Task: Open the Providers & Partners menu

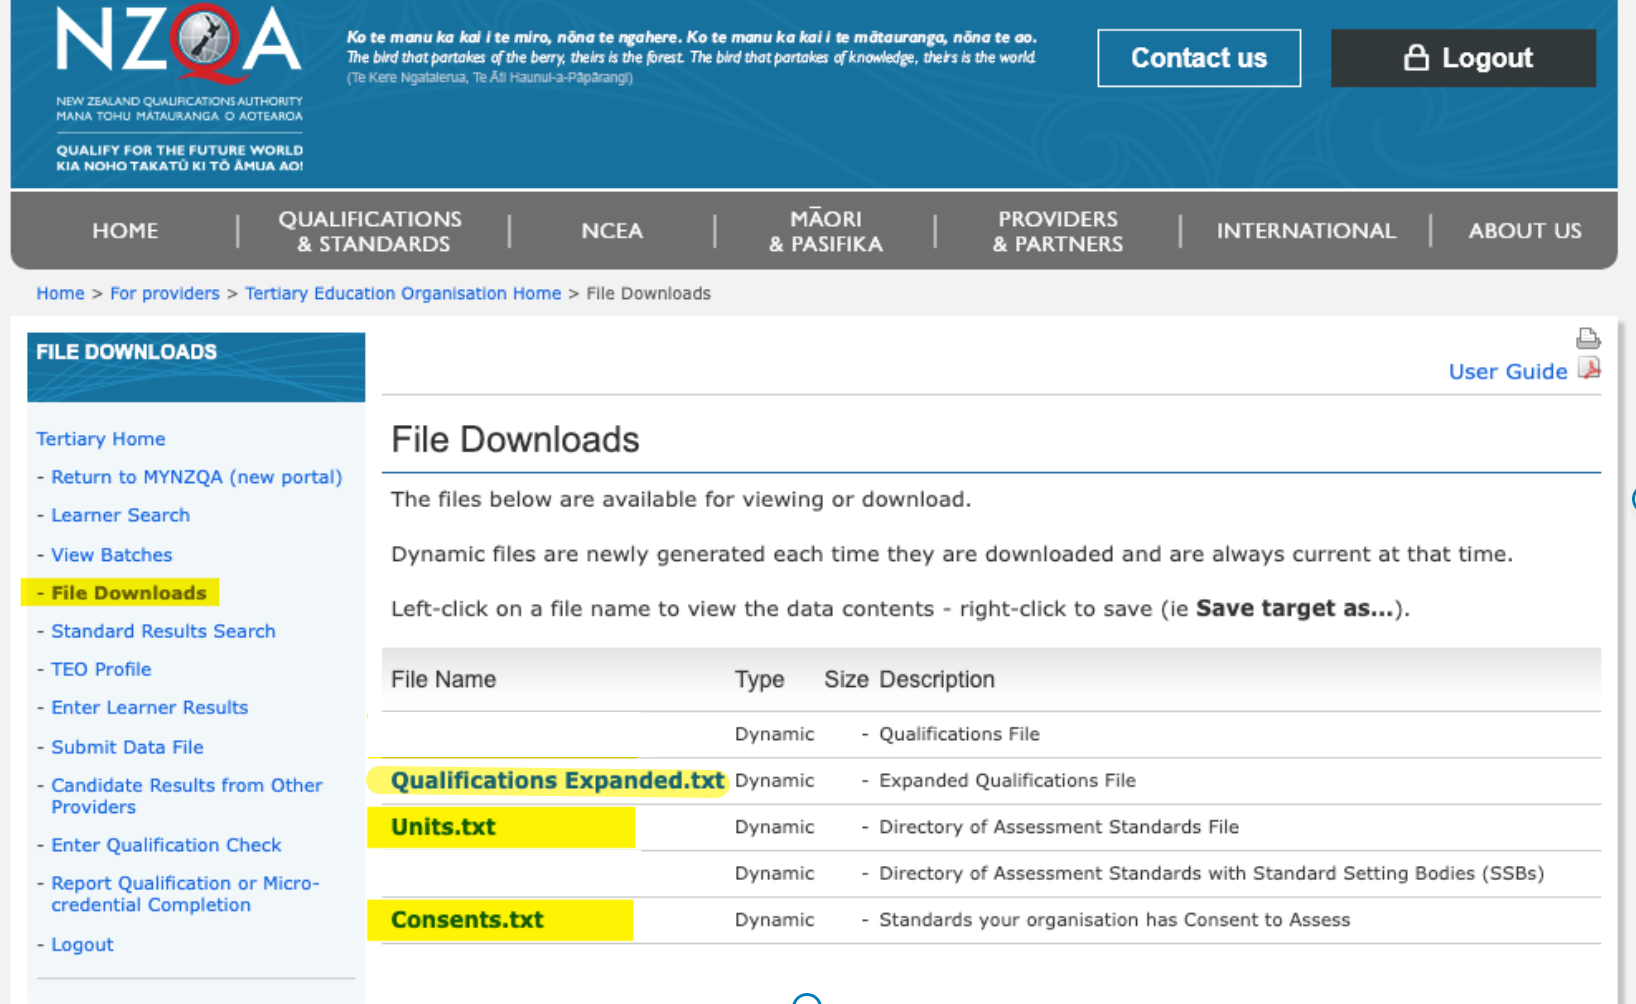Action: point(1057,231)
